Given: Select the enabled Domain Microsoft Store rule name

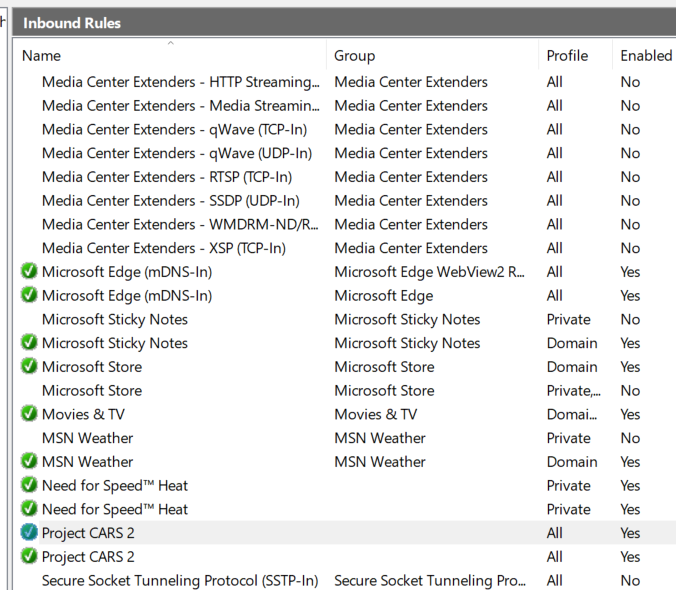Looking at the screenshot, I should 92,366.
